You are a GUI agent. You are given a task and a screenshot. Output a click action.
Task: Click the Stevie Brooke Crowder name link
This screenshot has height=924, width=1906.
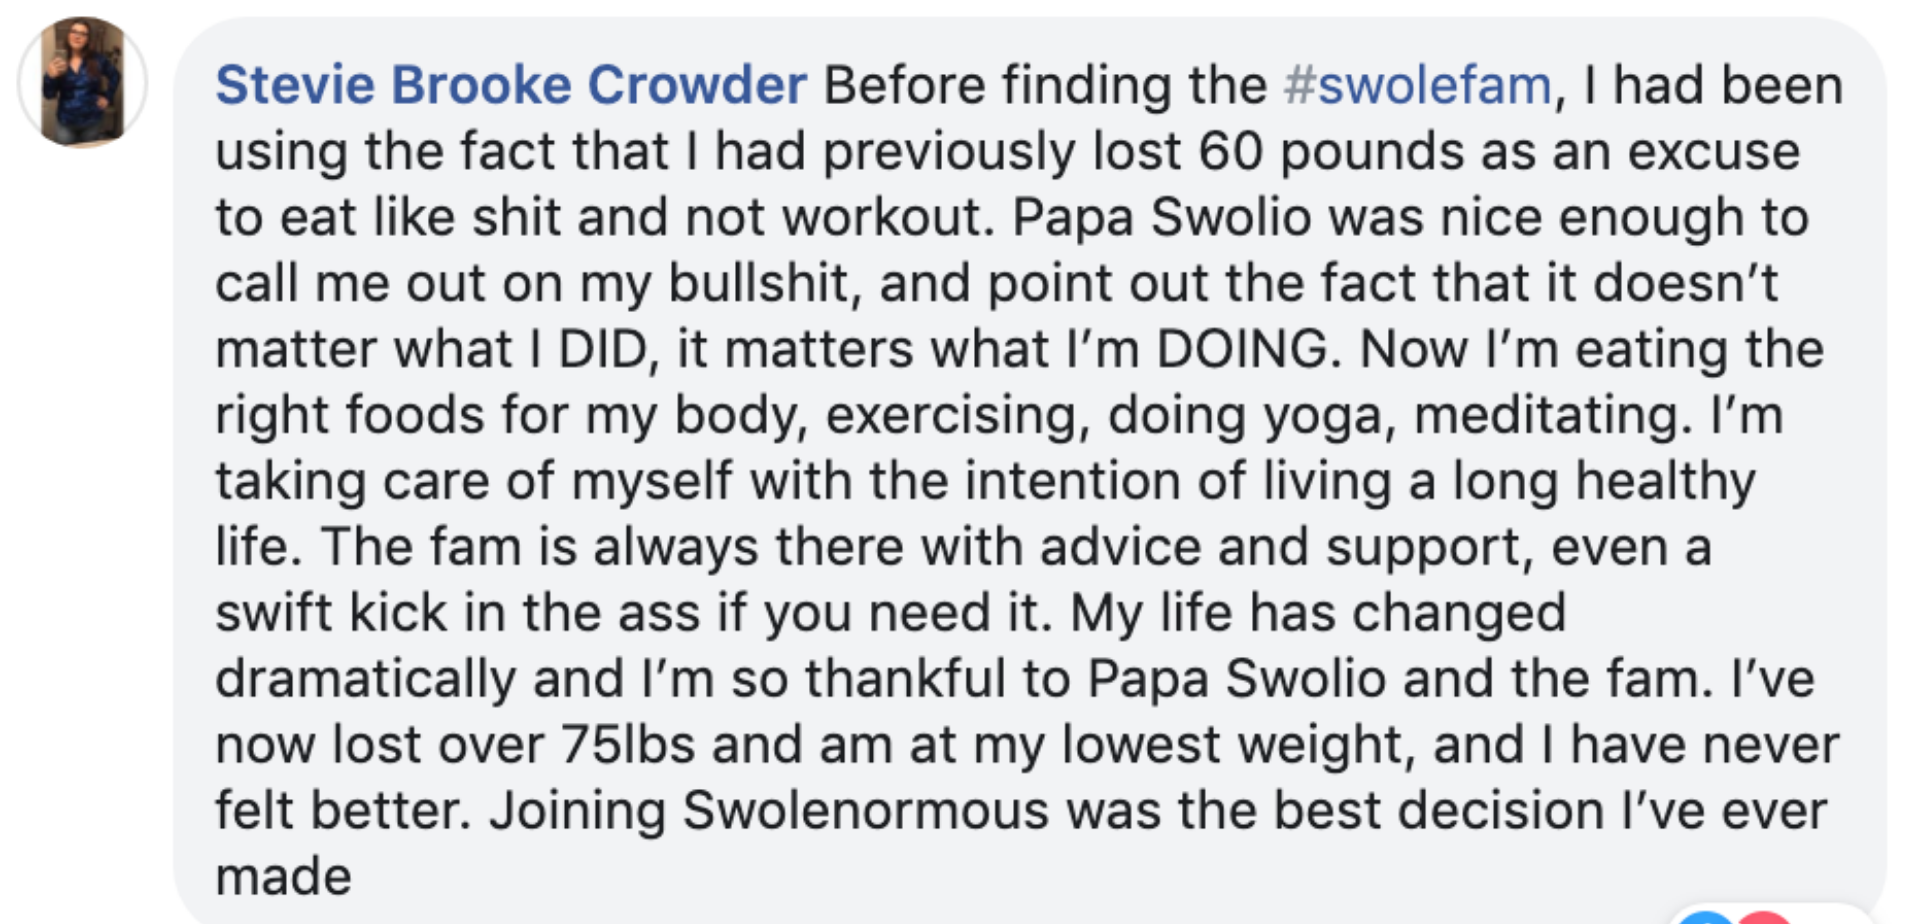pos(511,85)
